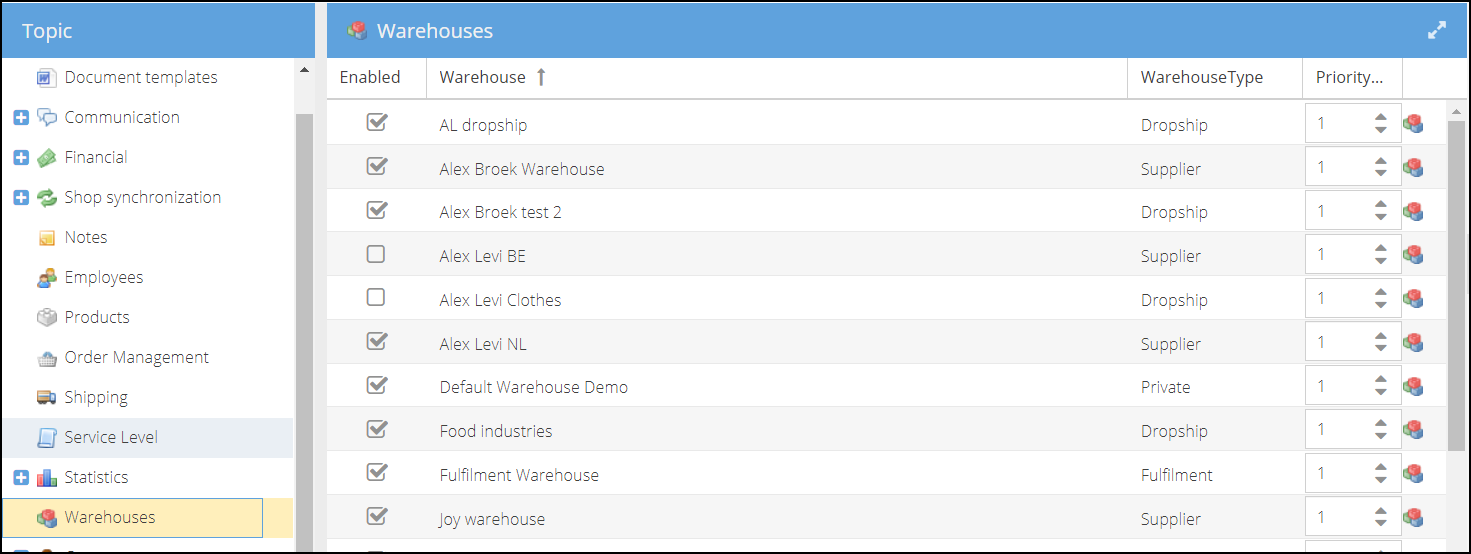Click the priority field for Joy warehouse
The height and width of the screenshot is (554, 1471).
[x=1338, y=518]
